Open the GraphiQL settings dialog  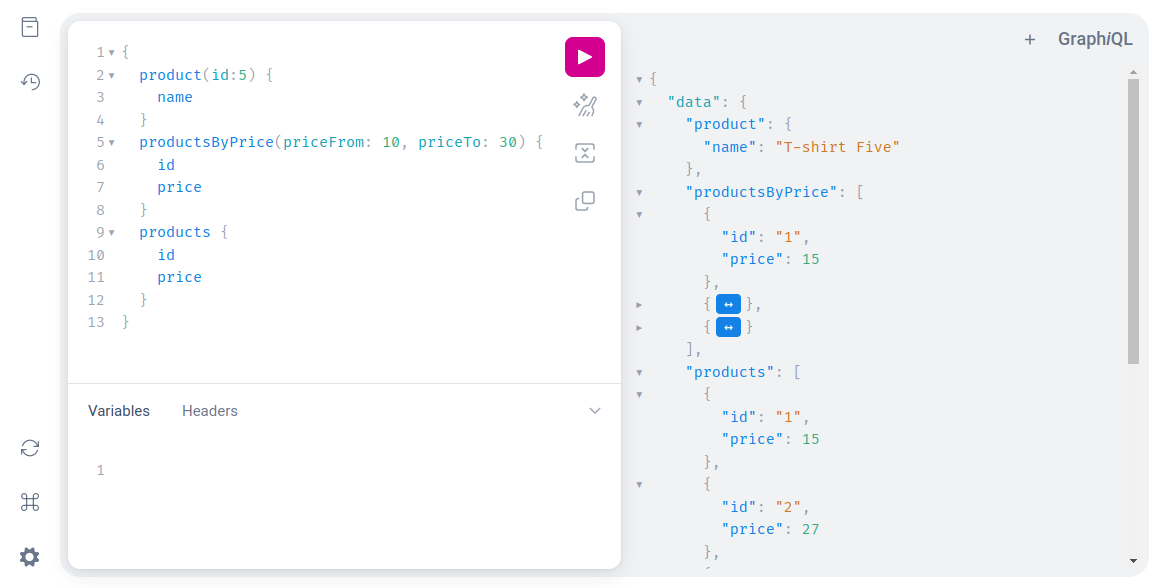click(x=29, y=557)
